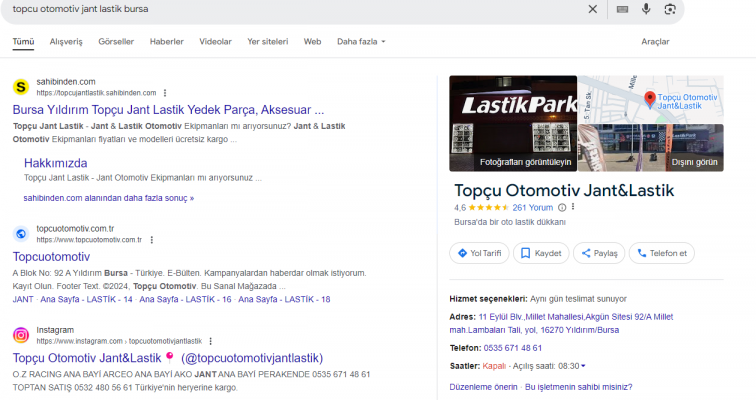Screen dimensions: 756x400
Task: Open the Web tab
Action: tap(312, 41)
